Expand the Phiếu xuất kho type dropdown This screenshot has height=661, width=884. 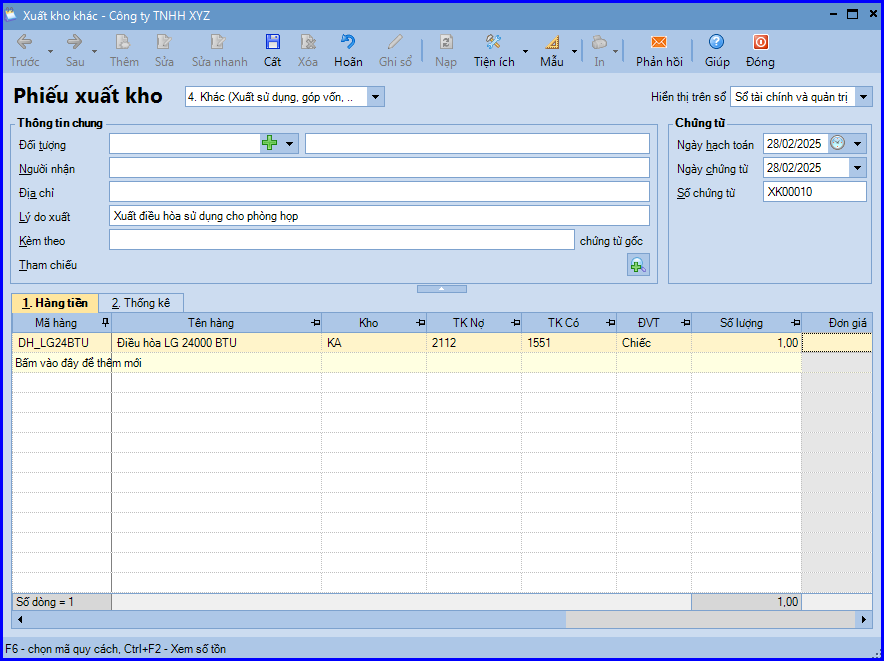[376, 97]
